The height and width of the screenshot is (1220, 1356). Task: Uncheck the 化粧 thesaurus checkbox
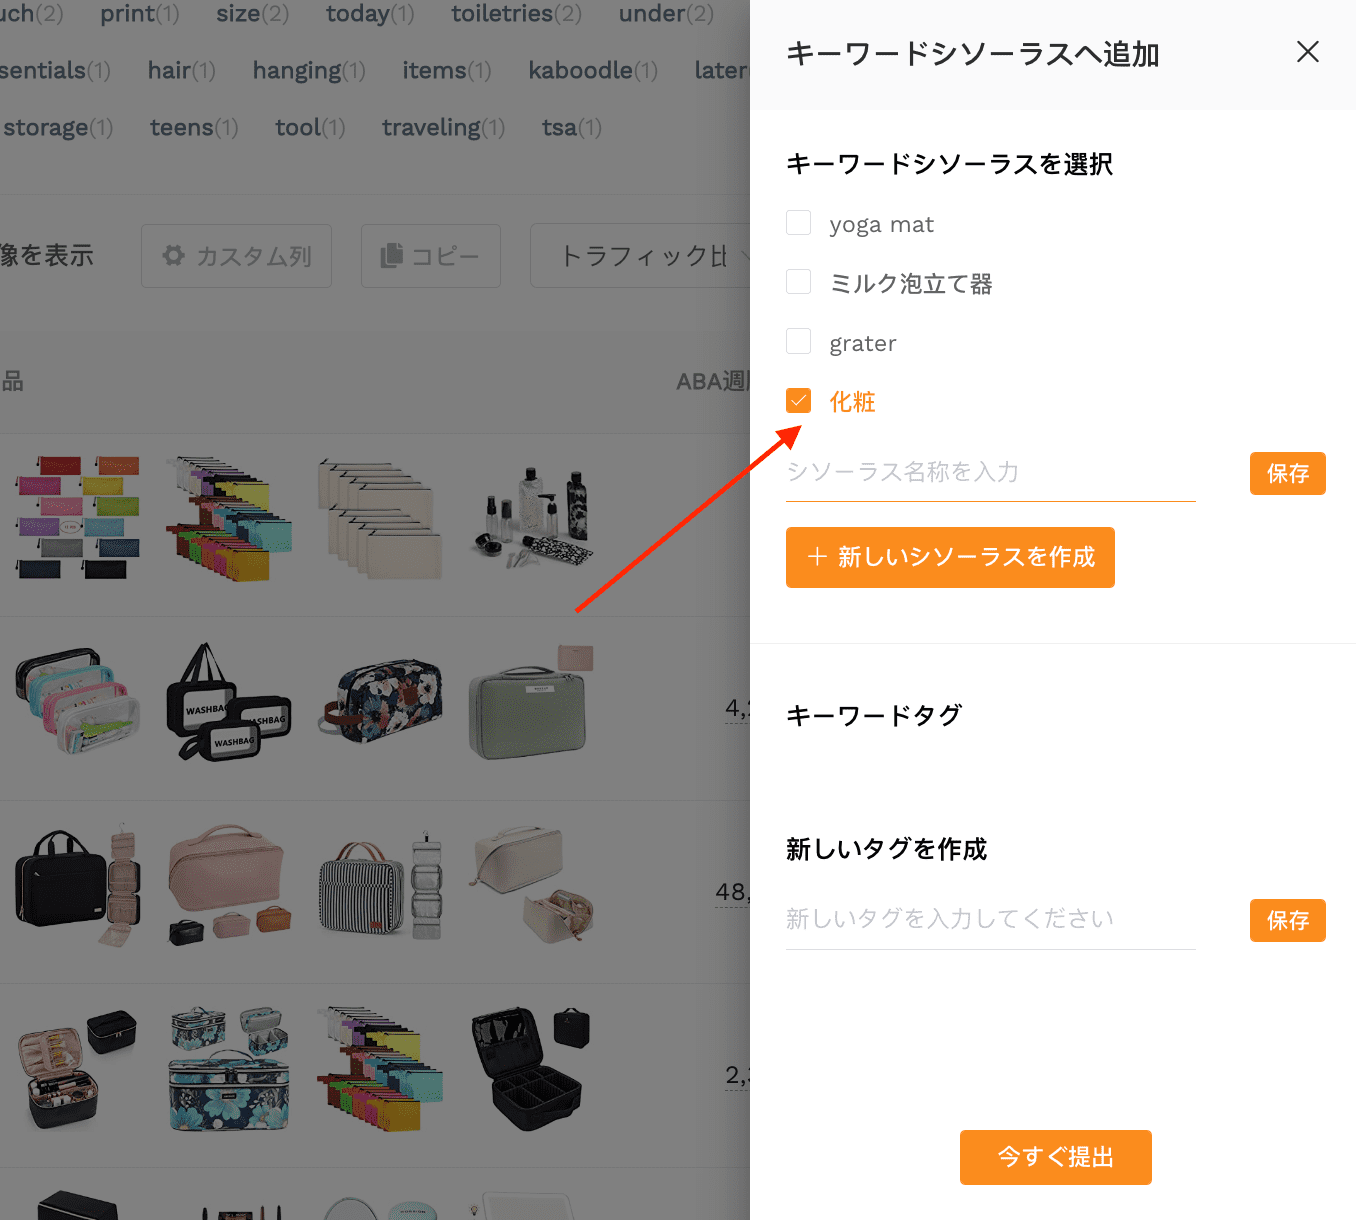coord(798,401)
